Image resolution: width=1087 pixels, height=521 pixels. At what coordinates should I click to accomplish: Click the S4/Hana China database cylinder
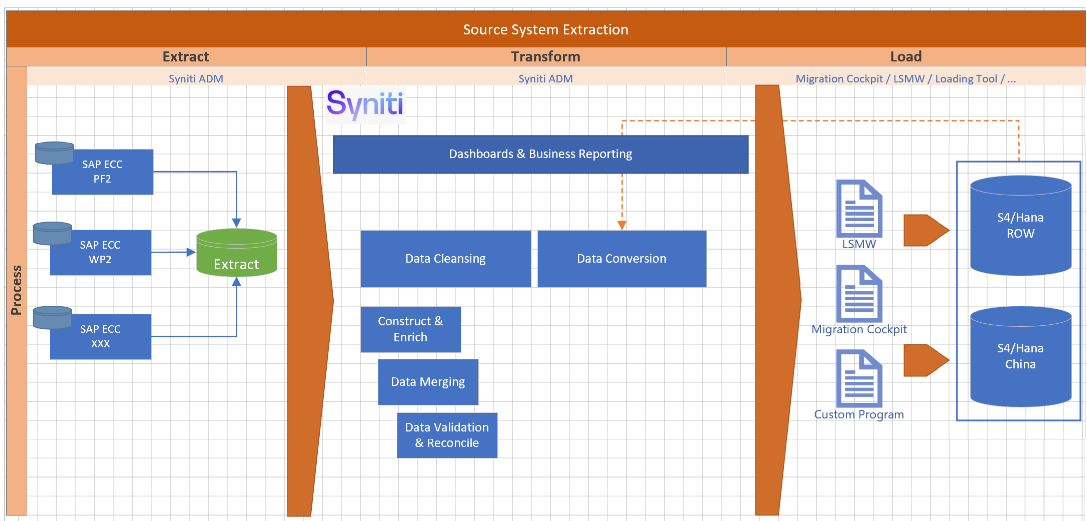pos(1020,356)
